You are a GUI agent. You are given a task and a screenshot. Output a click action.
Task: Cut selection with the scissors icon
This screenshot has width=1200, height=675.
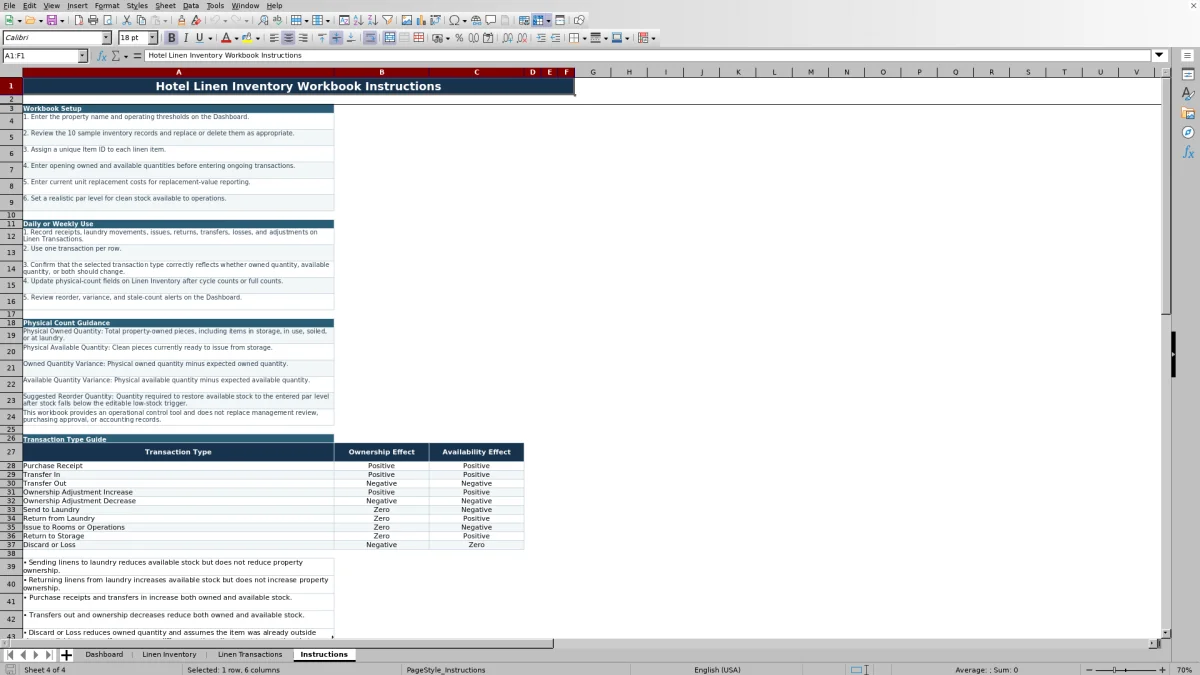(x=127, y=20)
